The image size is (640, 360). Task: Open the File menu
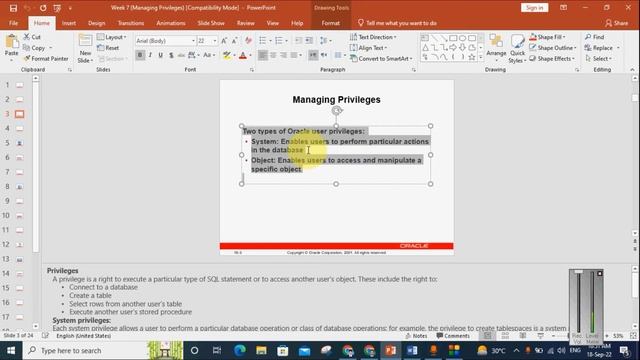pos(13,23)
